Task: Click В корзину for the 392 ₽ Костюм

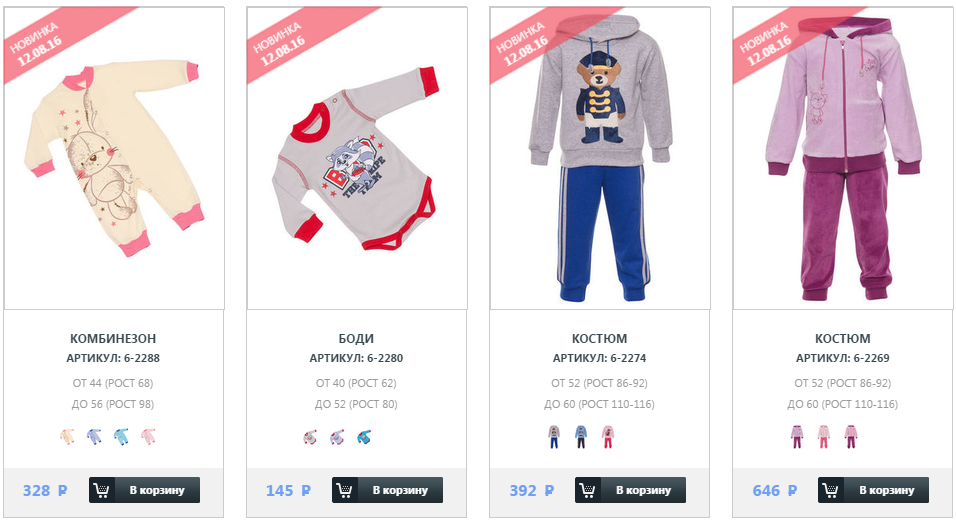Action: click(x=630, y=490)
